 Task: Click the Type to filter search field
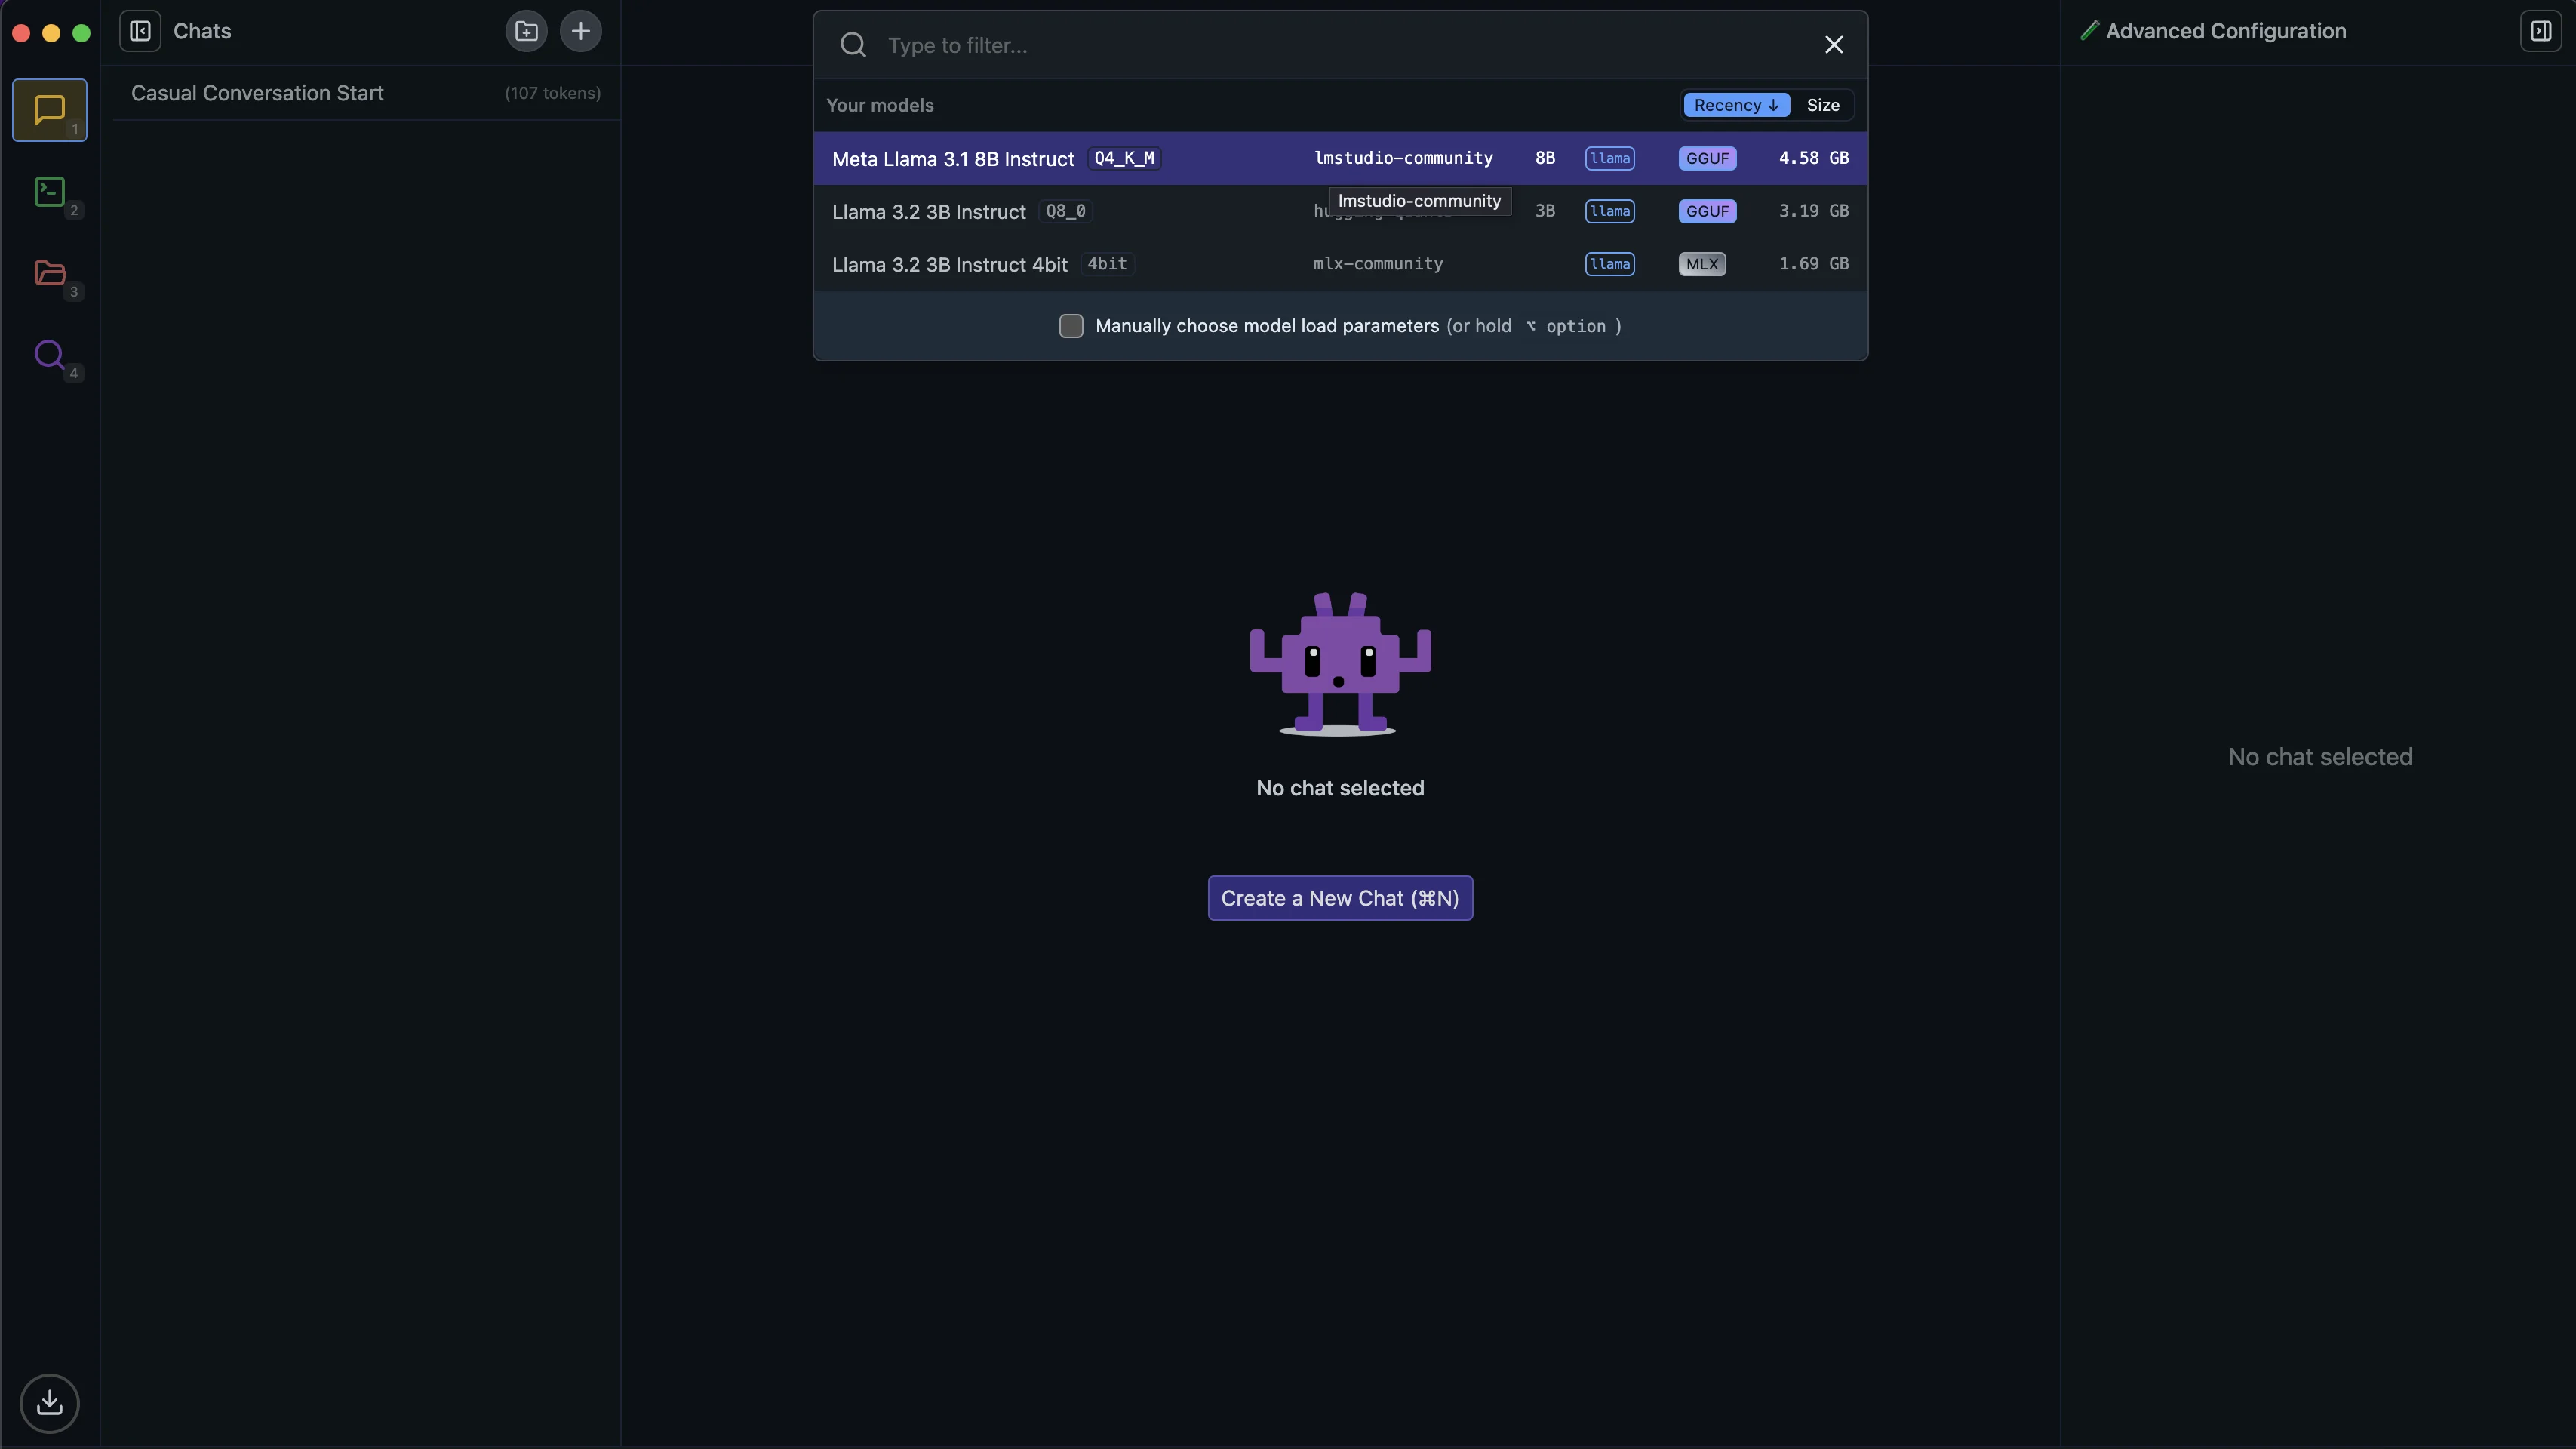click(1340, 45)
